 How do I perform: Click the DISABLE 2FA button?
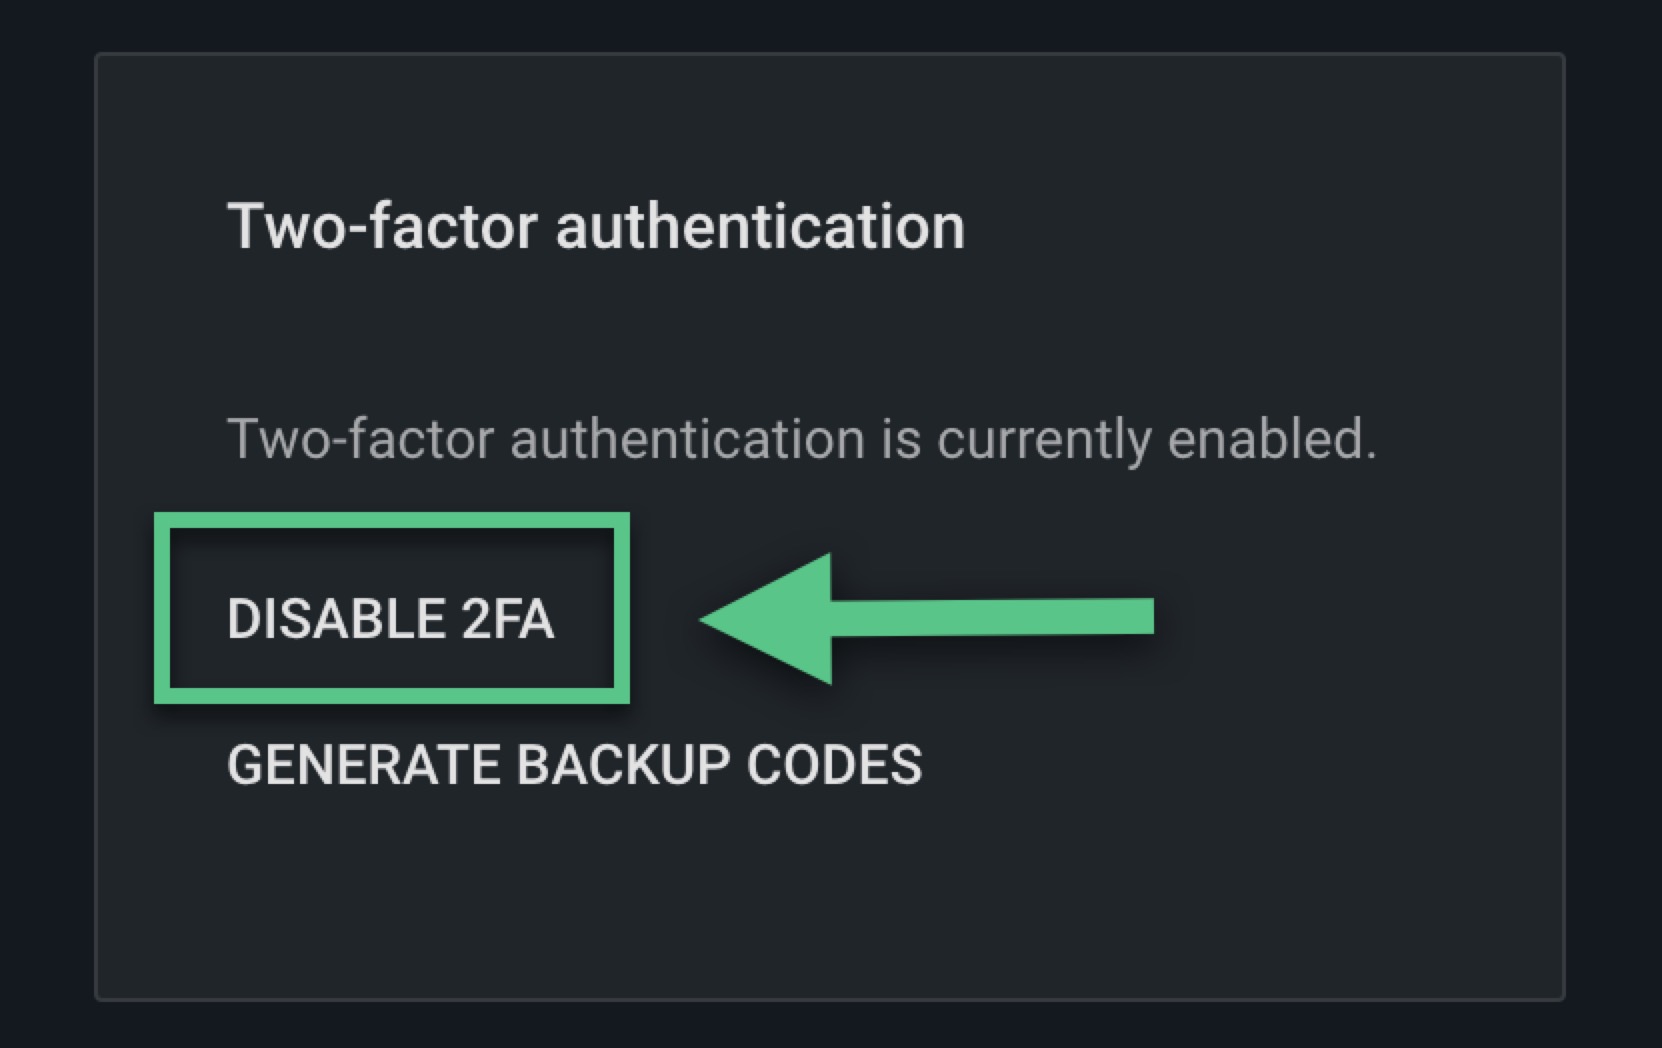[390, 618]
